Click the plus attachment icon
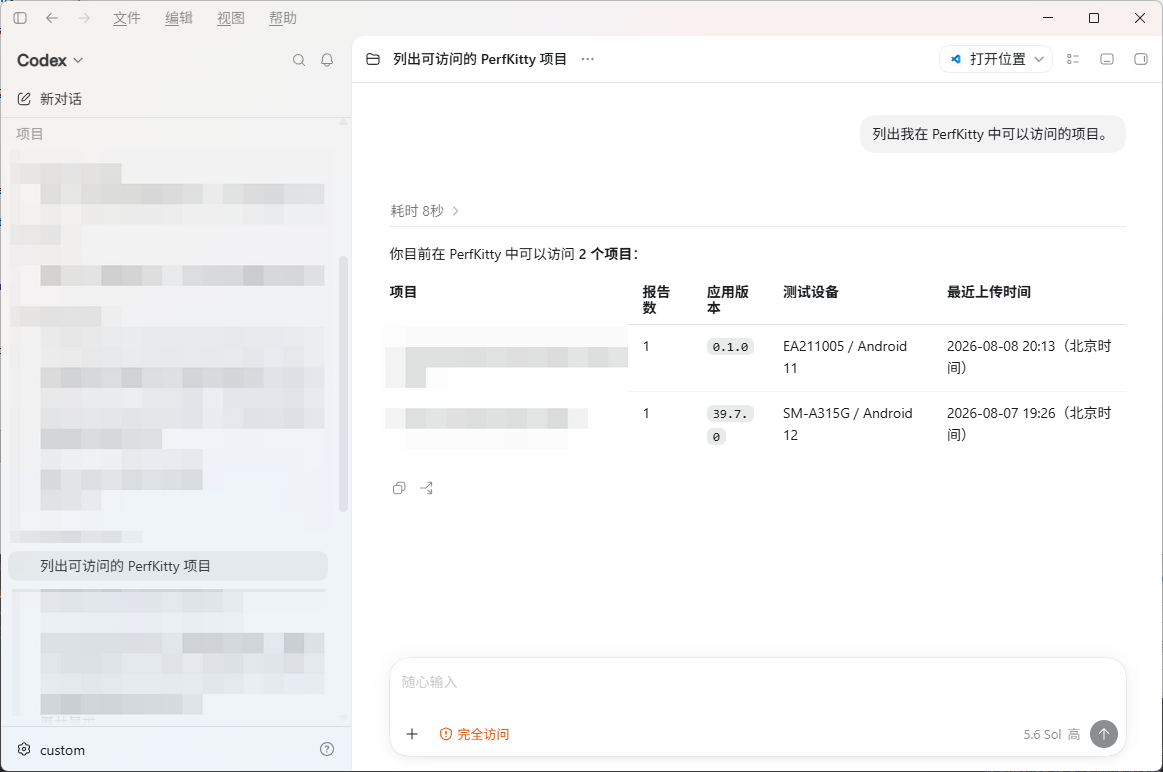The image size is (1163, 772). coord(412,734)
